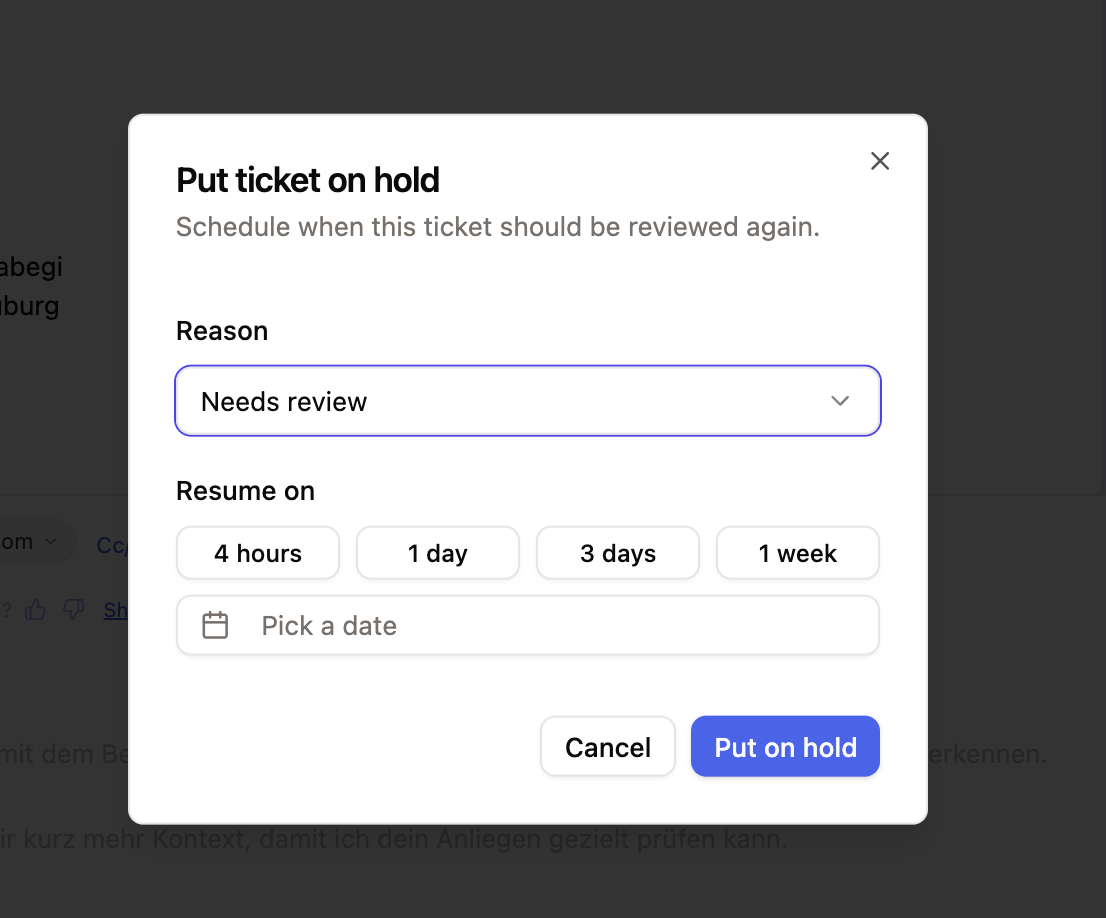Click the schedule description subtitle text
1106x918 pixels.
pyautogui.click(x=497, y=227)
